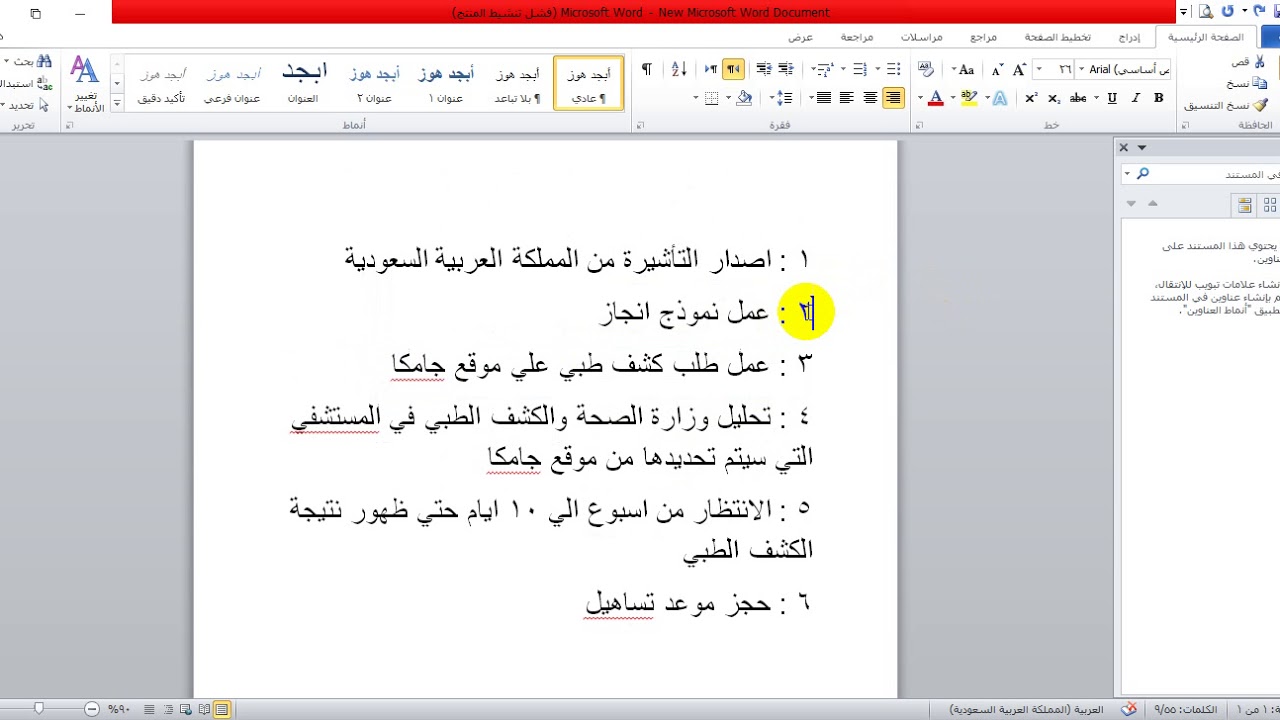This screenshot has width=1280, height=720.
Task: Open the View tab (عرض)
Action: [800, 37]
